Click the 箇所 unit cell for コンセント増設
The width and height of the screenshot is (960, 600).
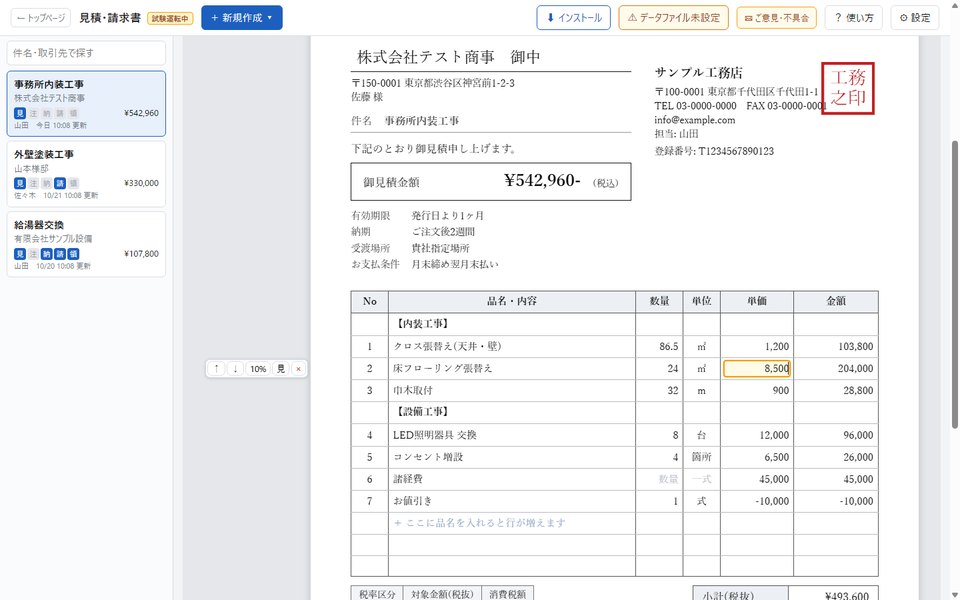[x=702, y=457]
